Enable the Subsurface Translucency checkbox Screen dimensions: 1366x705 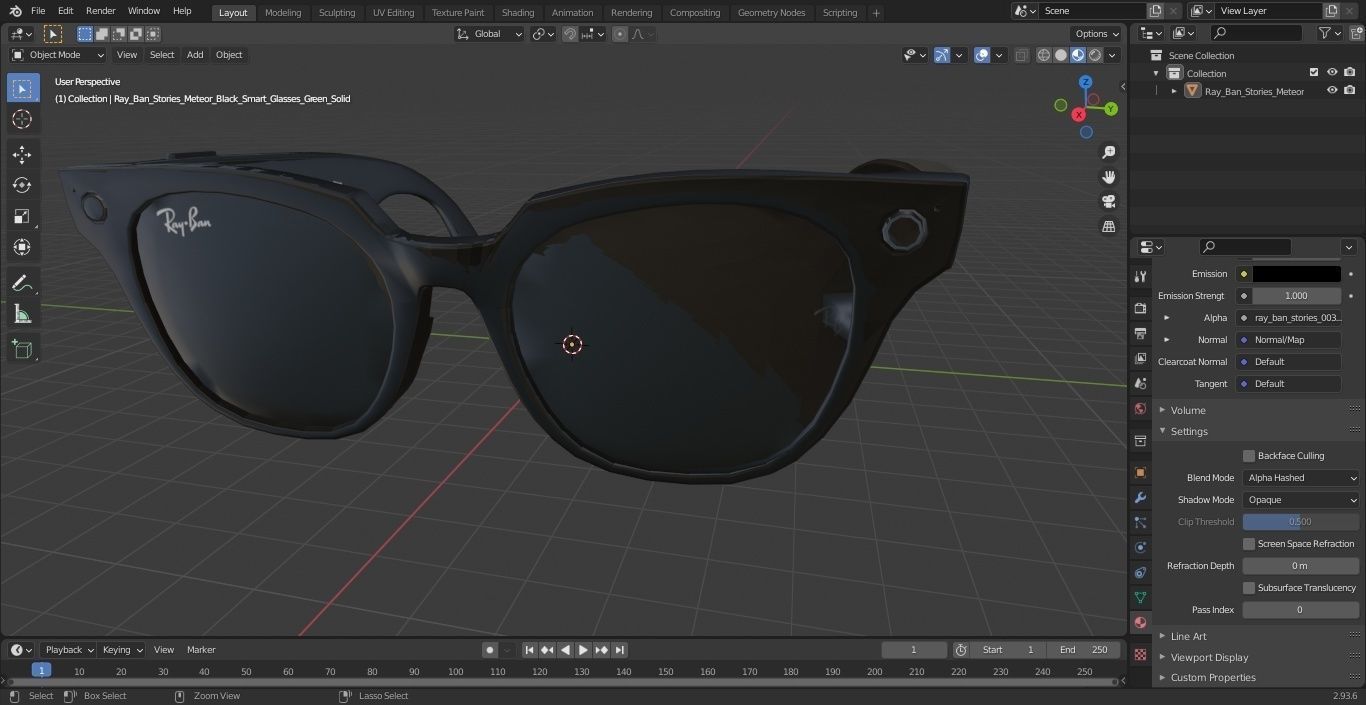pos(1249,588)
